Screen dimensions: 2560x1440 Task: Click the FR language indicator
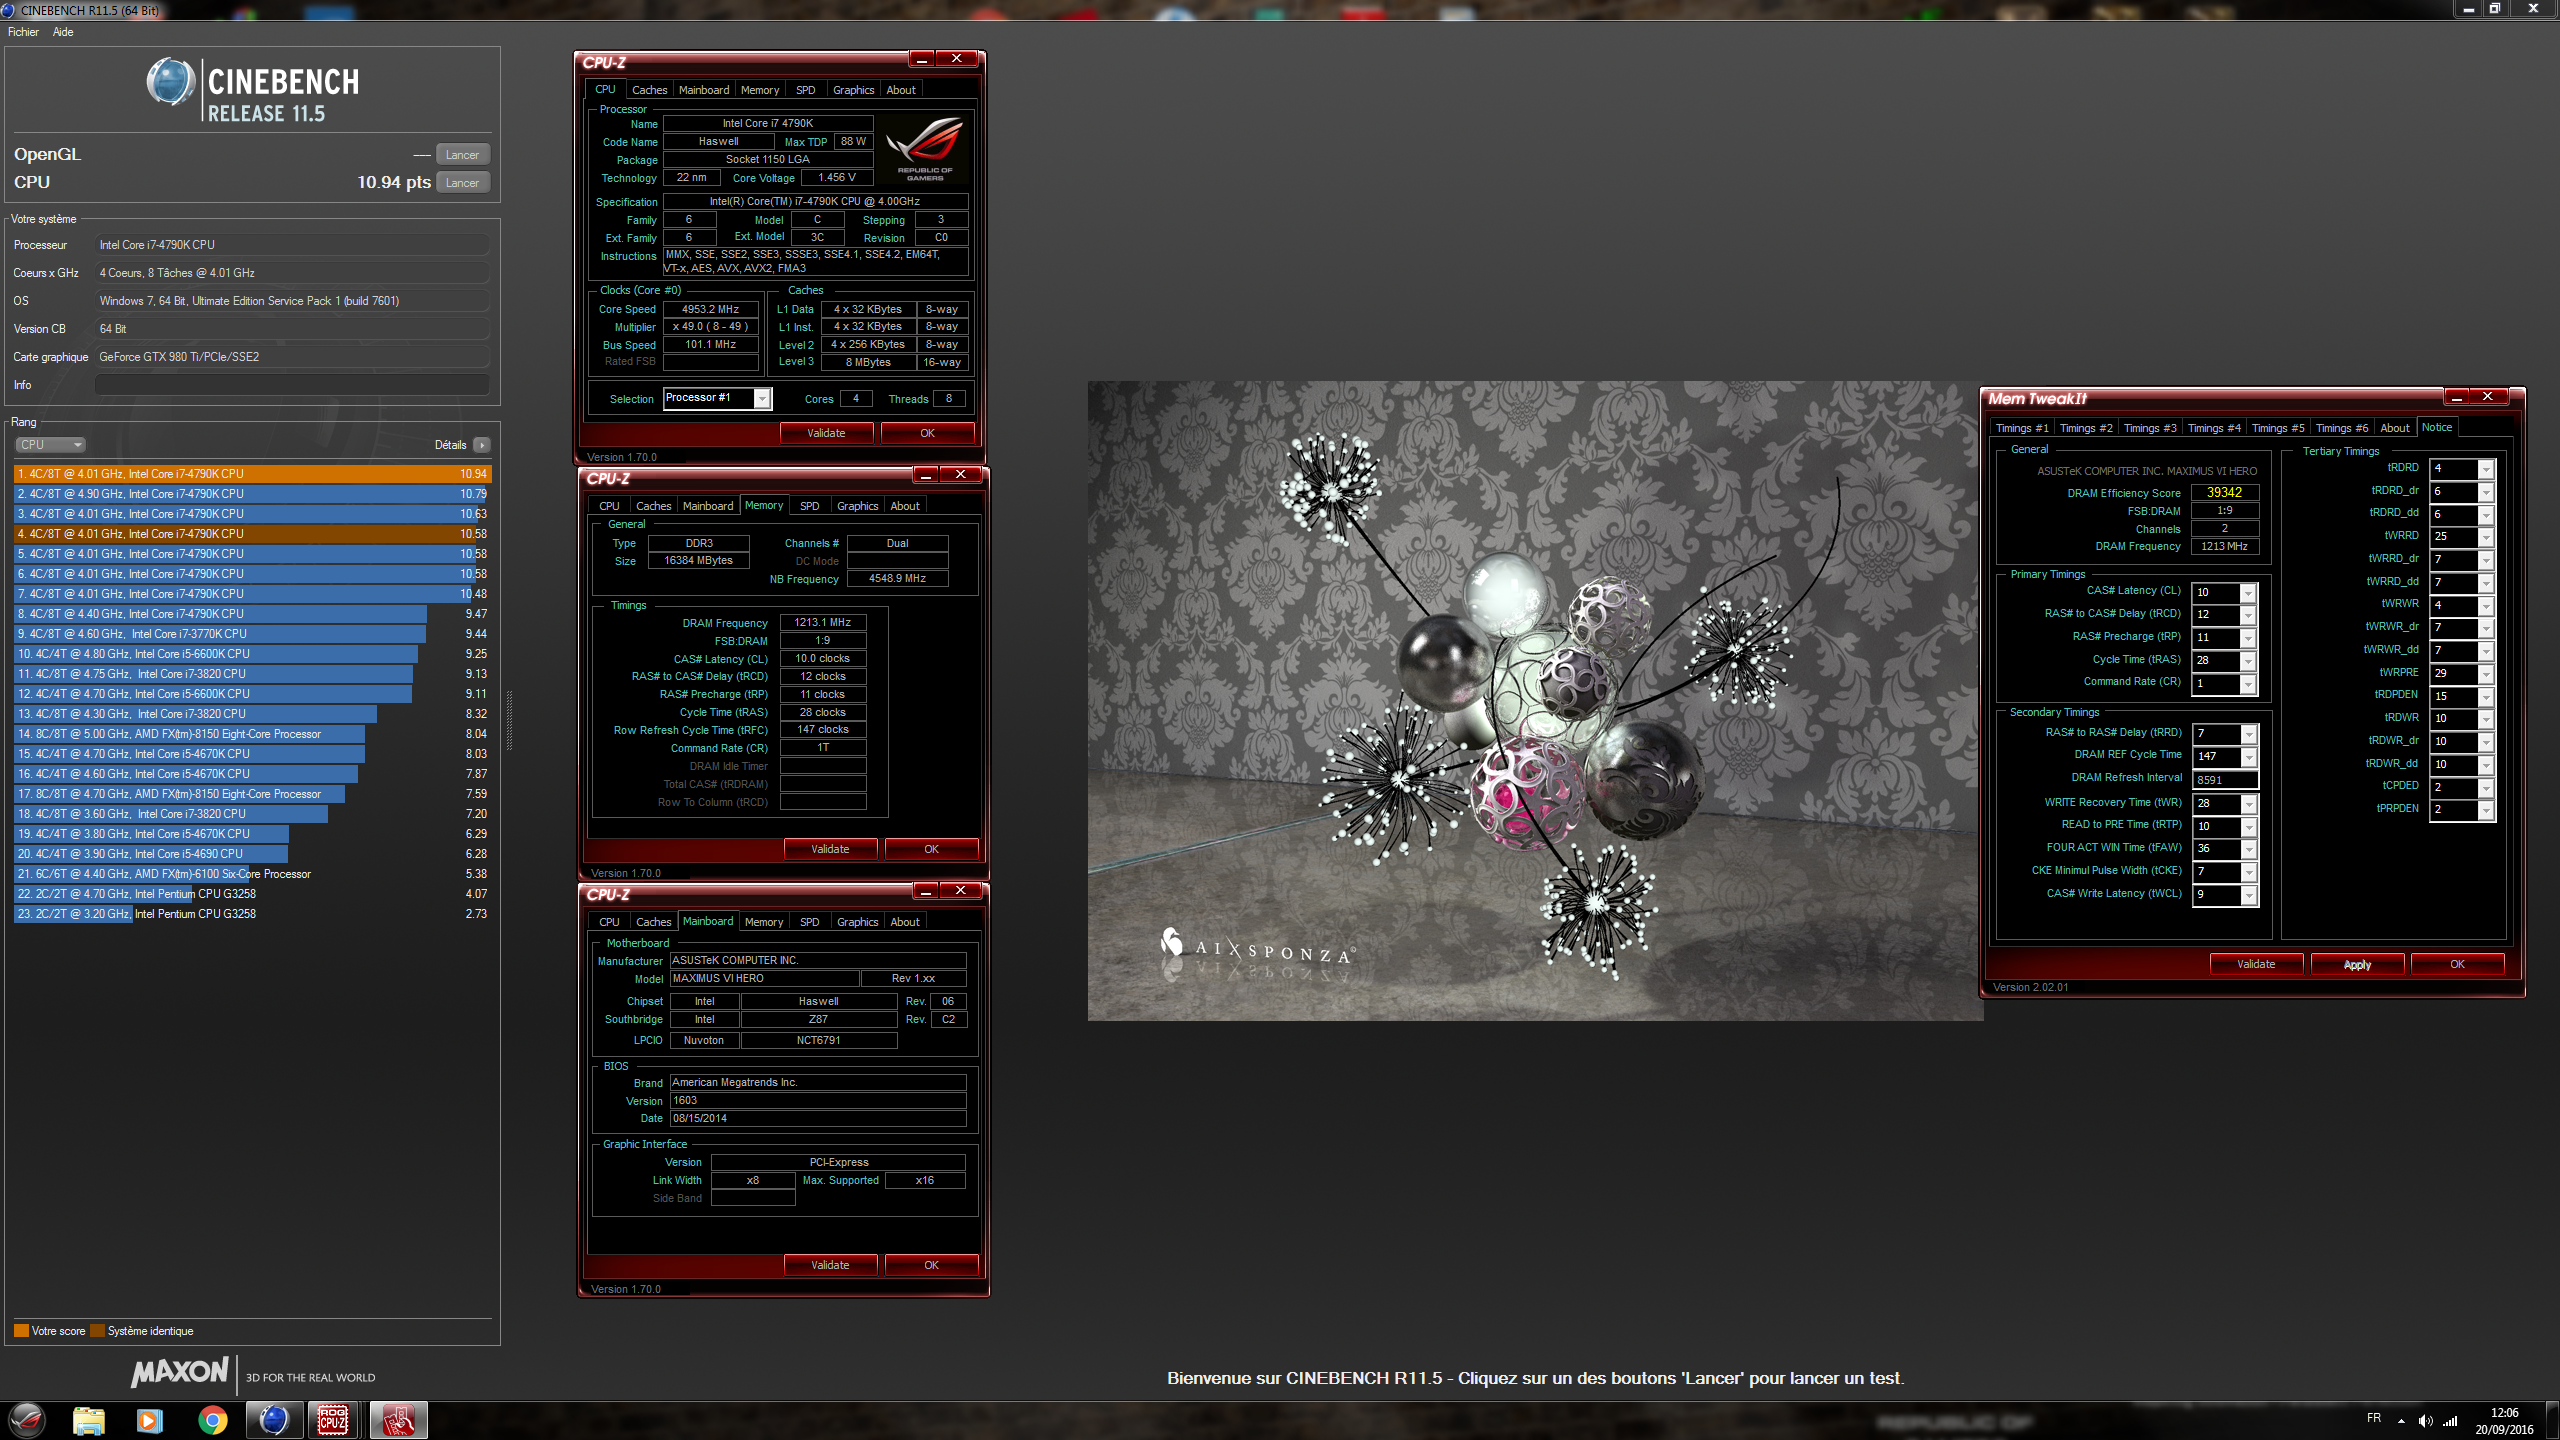point(2374,1418)
